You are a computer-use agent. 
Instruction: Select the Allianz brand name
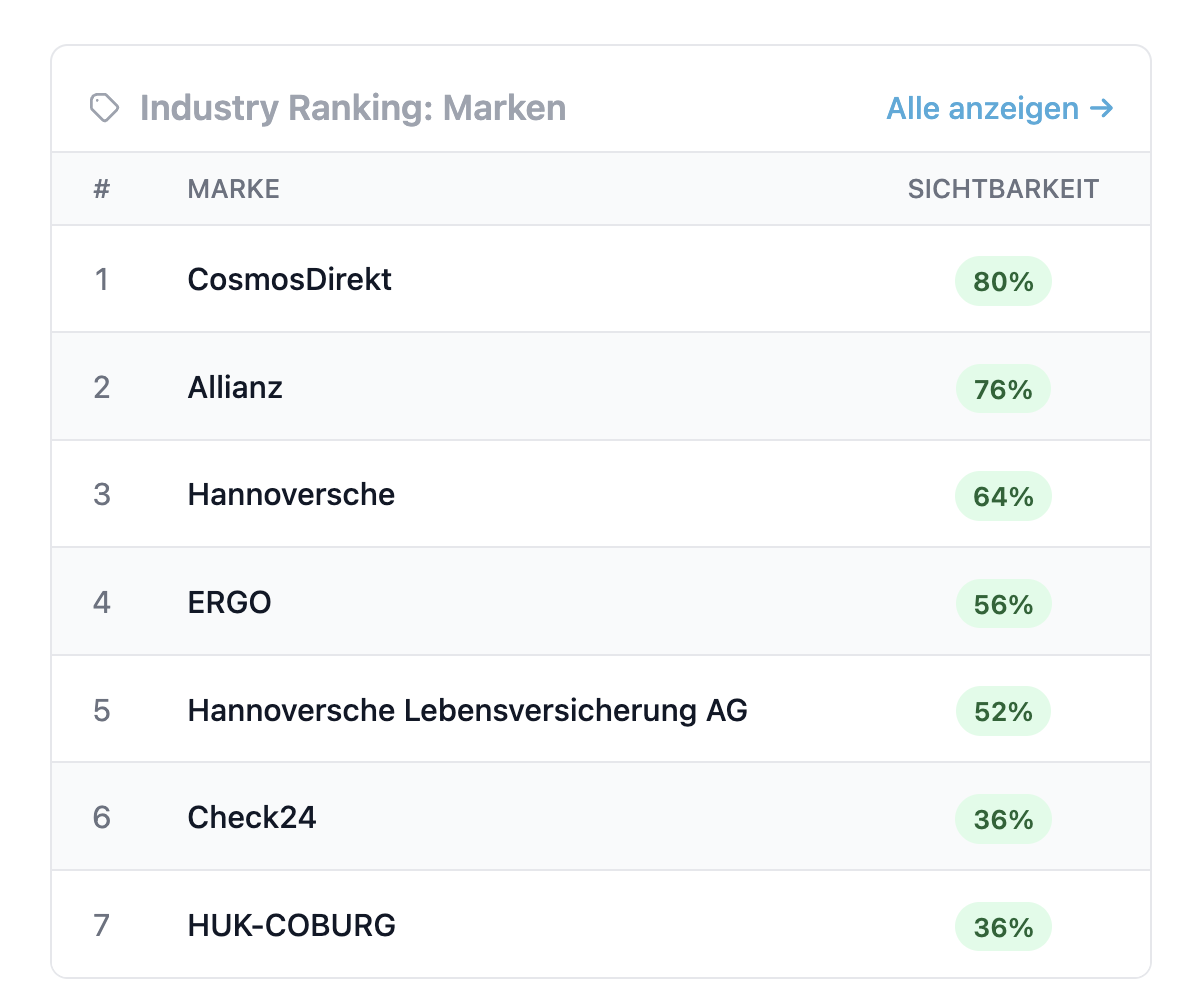coord(235,387)
